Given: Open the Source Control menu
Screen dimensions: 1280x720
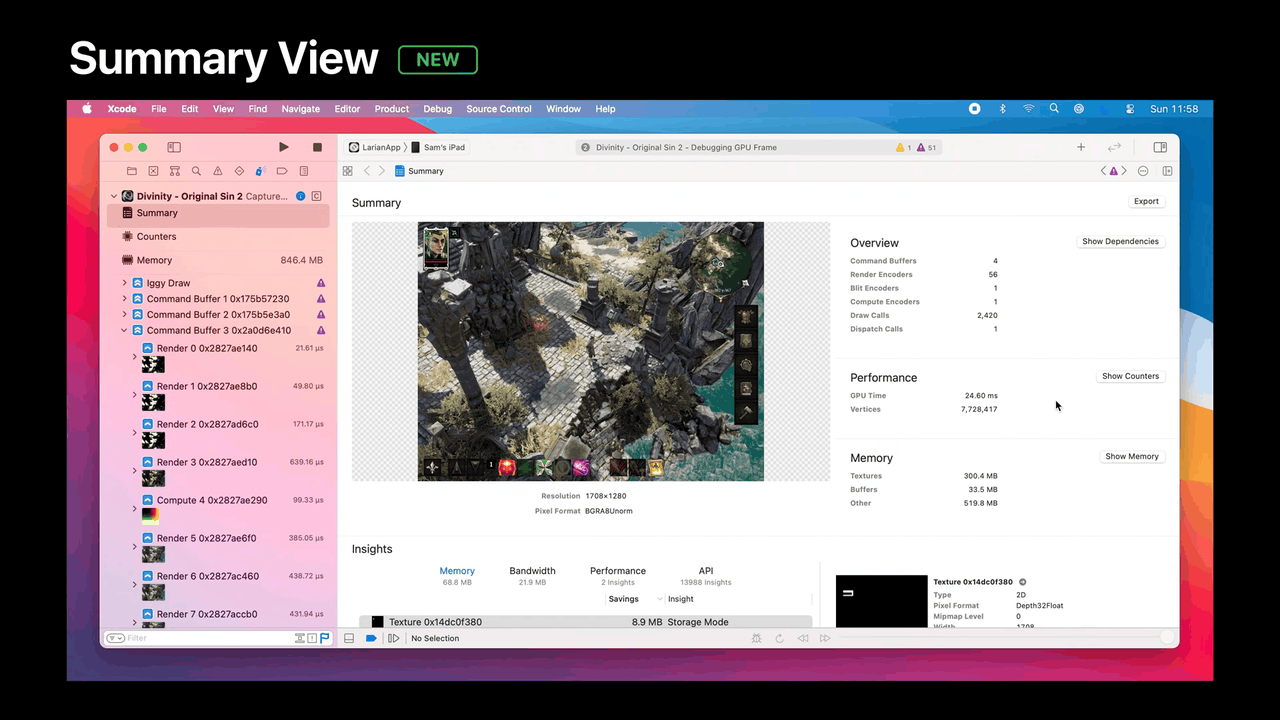Looking at the screenshot, I should click(x=499, y=109).
